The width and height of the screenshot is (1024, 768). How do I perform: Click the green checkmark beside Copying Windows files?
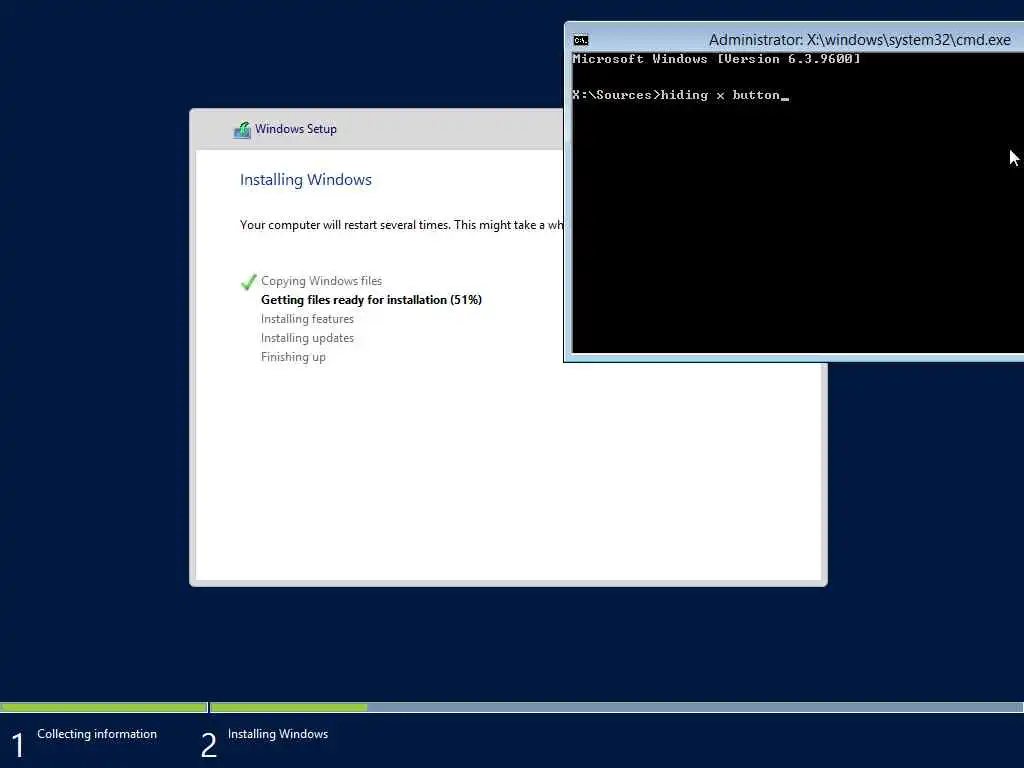point(248,282)
